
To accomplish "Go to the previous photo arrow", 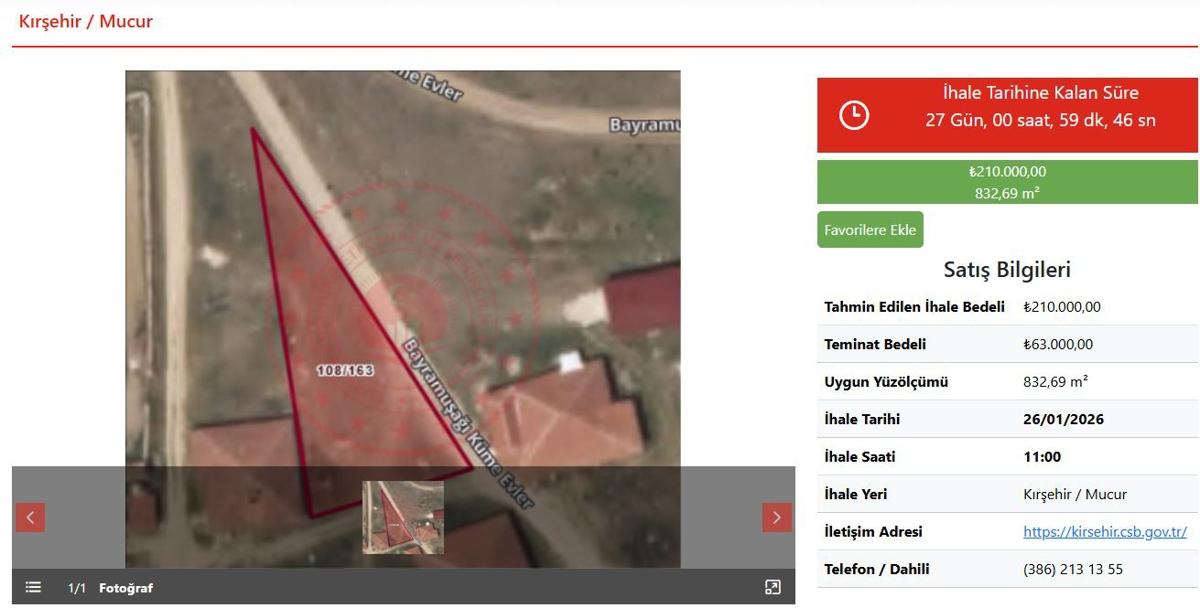I will pos(30,517).
